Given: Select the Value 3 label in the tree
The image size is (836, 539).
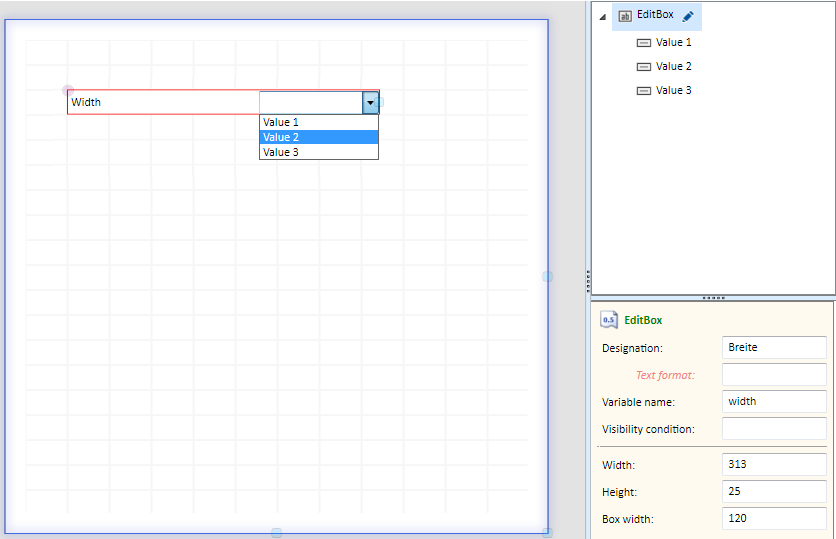Looking at the screenshot, I should pos(673,91).
